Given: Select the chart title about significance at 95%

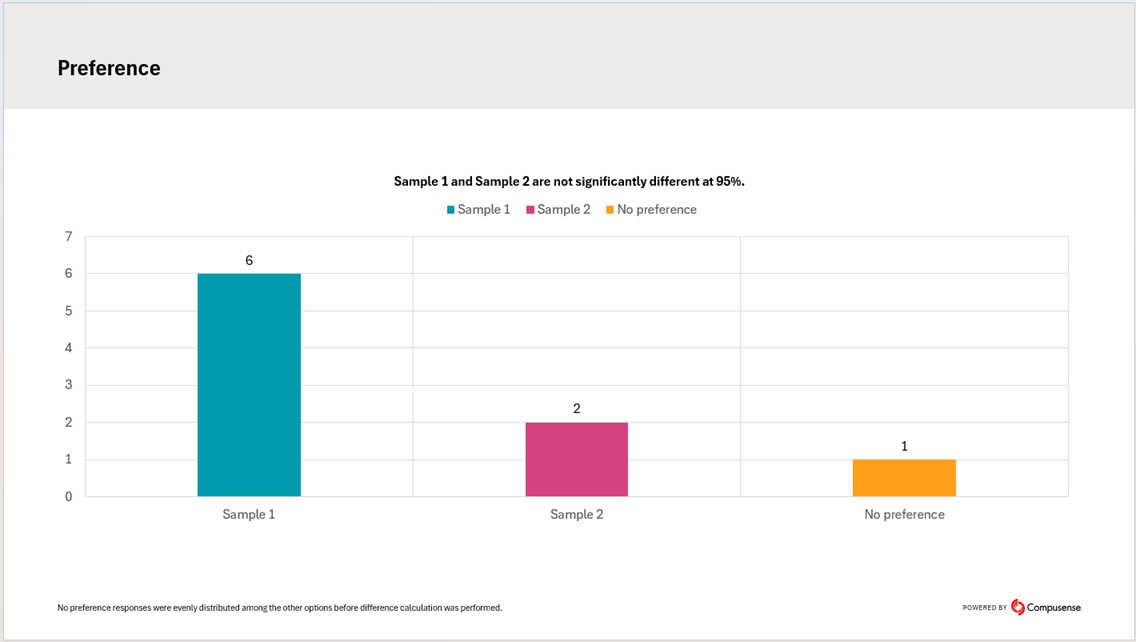Looking at the screenshot, I should (x=569, y=182).
